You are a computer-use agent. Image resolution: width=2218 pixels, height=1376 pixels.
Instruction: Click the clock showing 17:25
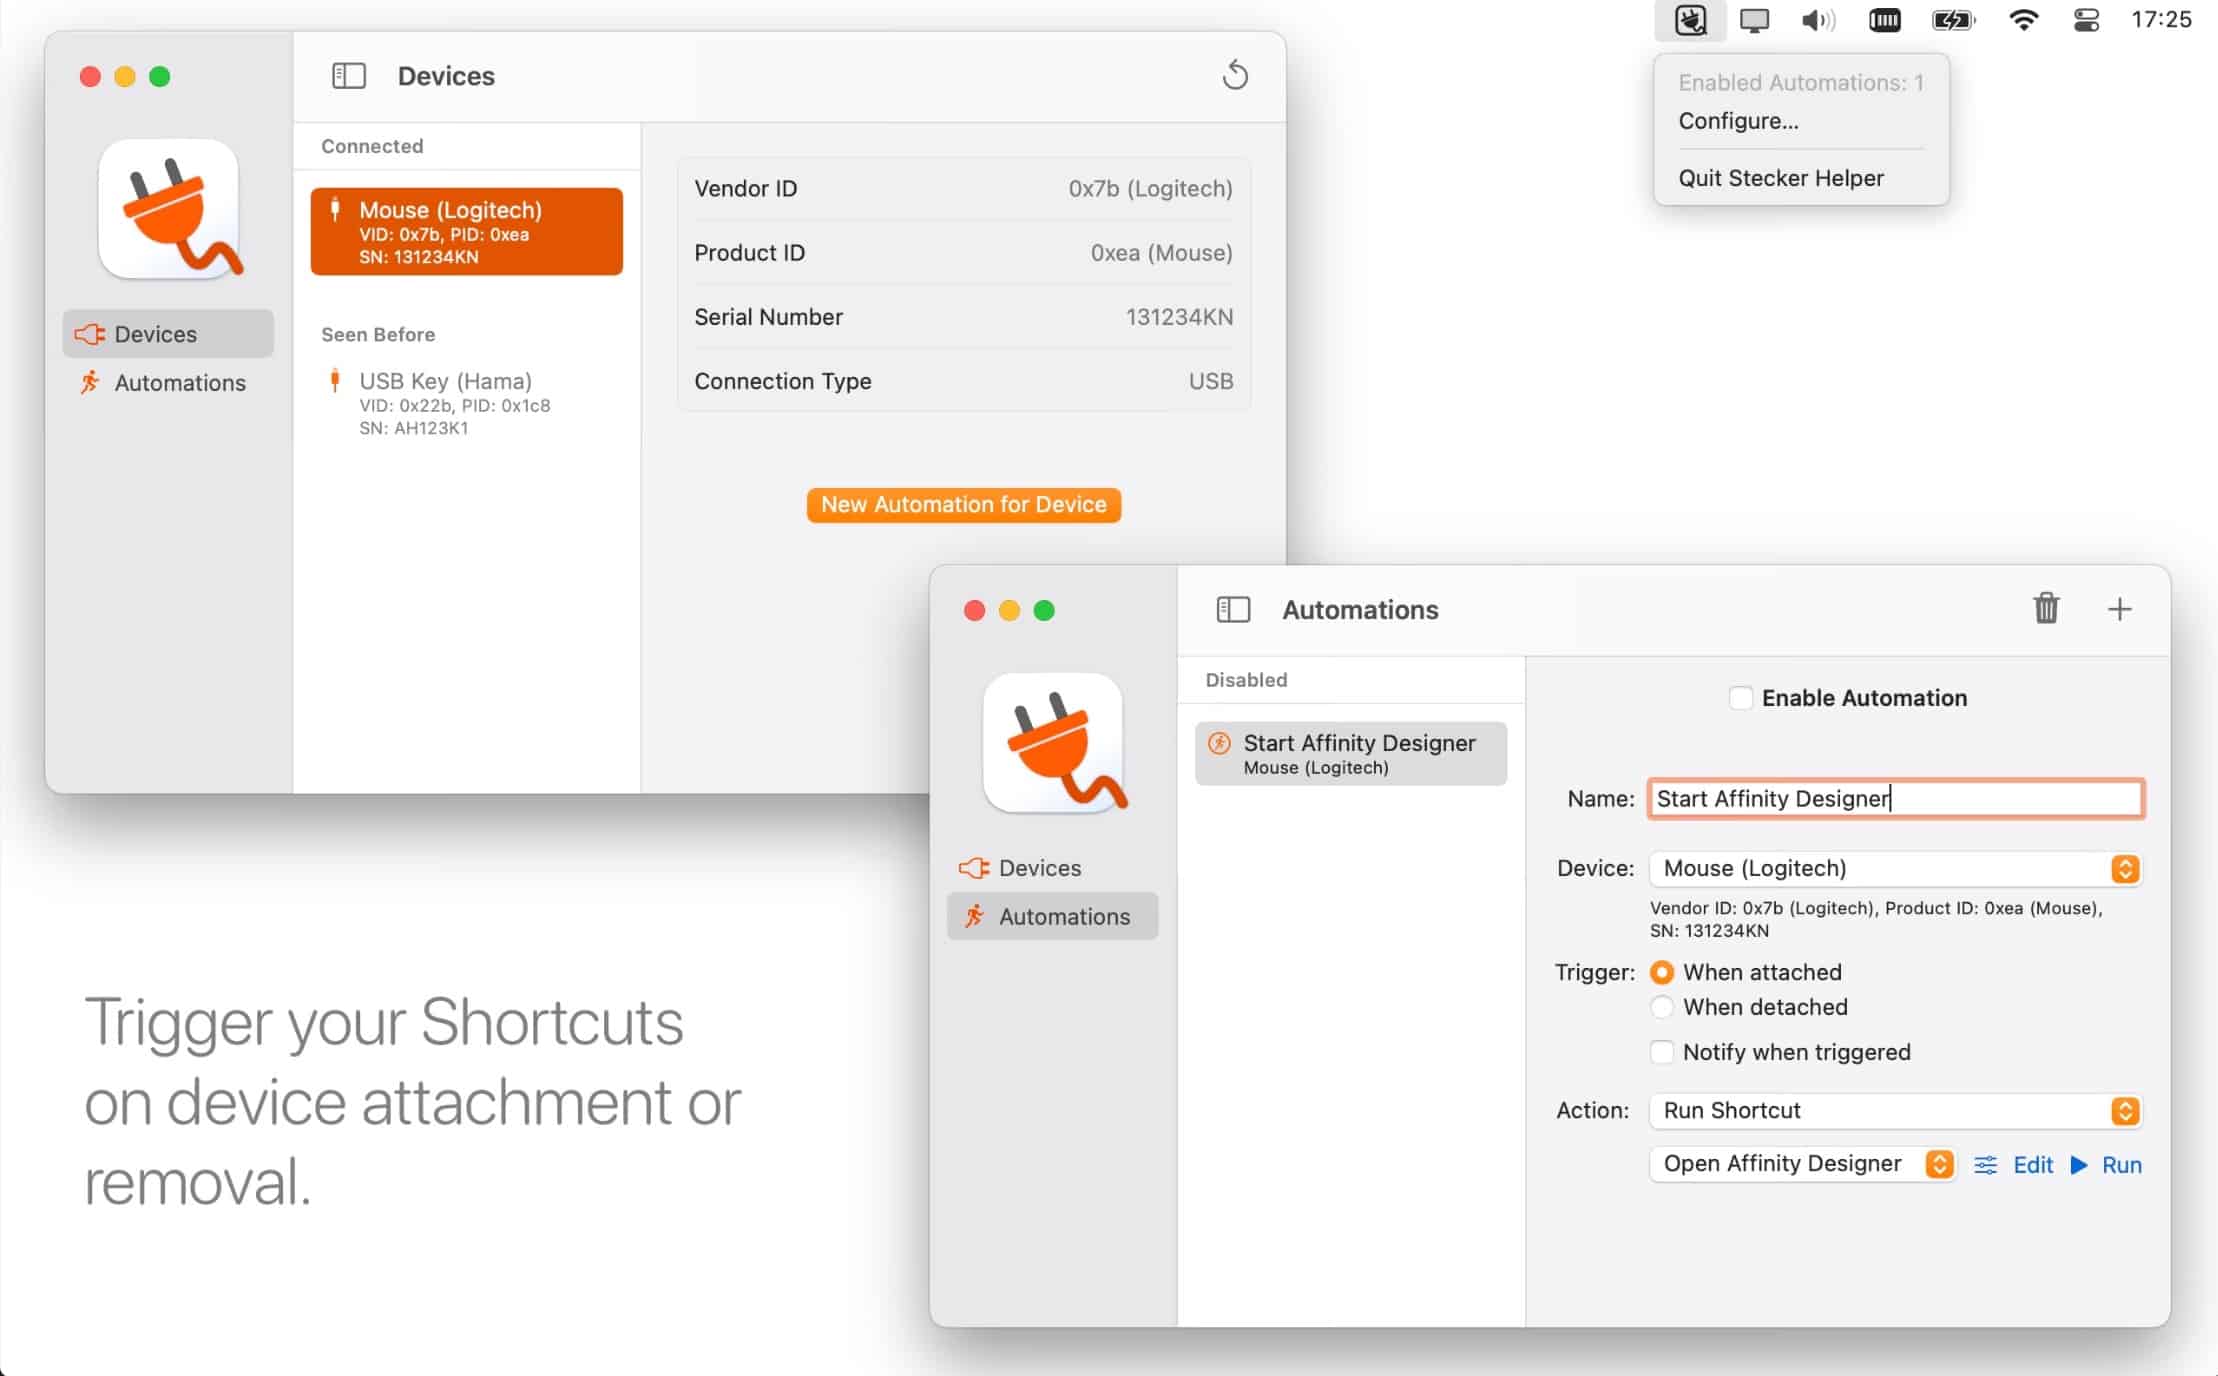coord(2162,20)
